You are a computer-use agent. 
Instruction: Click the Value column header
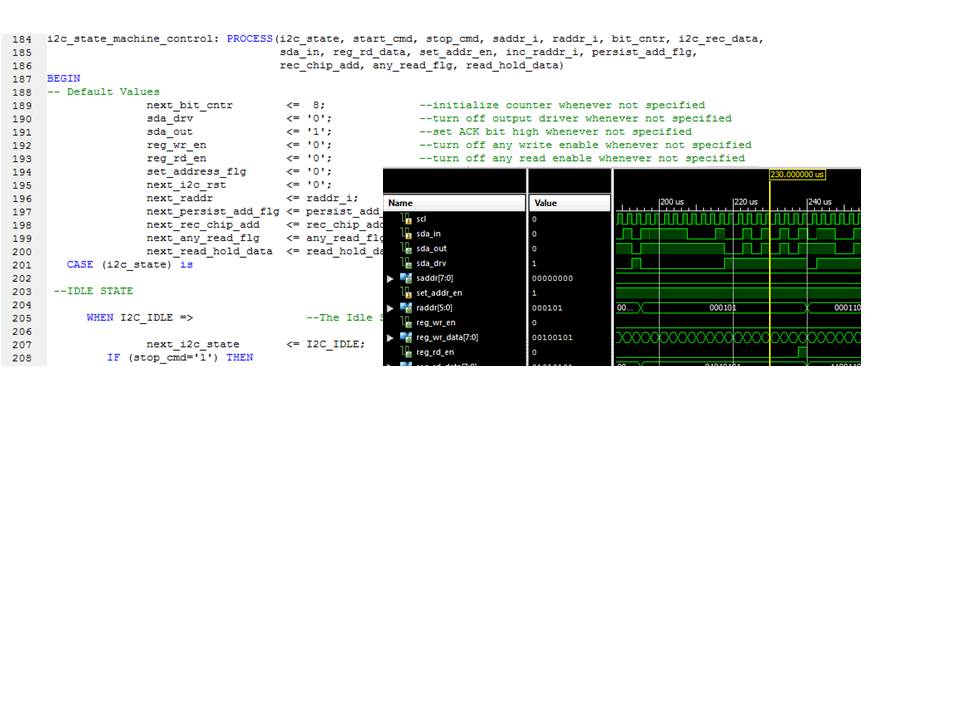[569, 203]
